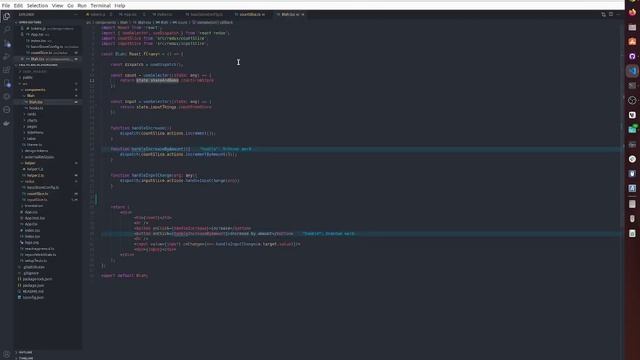The width and height of the screenshot is (640, 360).
Task: Open the Go menu
Action: [71, 6]
